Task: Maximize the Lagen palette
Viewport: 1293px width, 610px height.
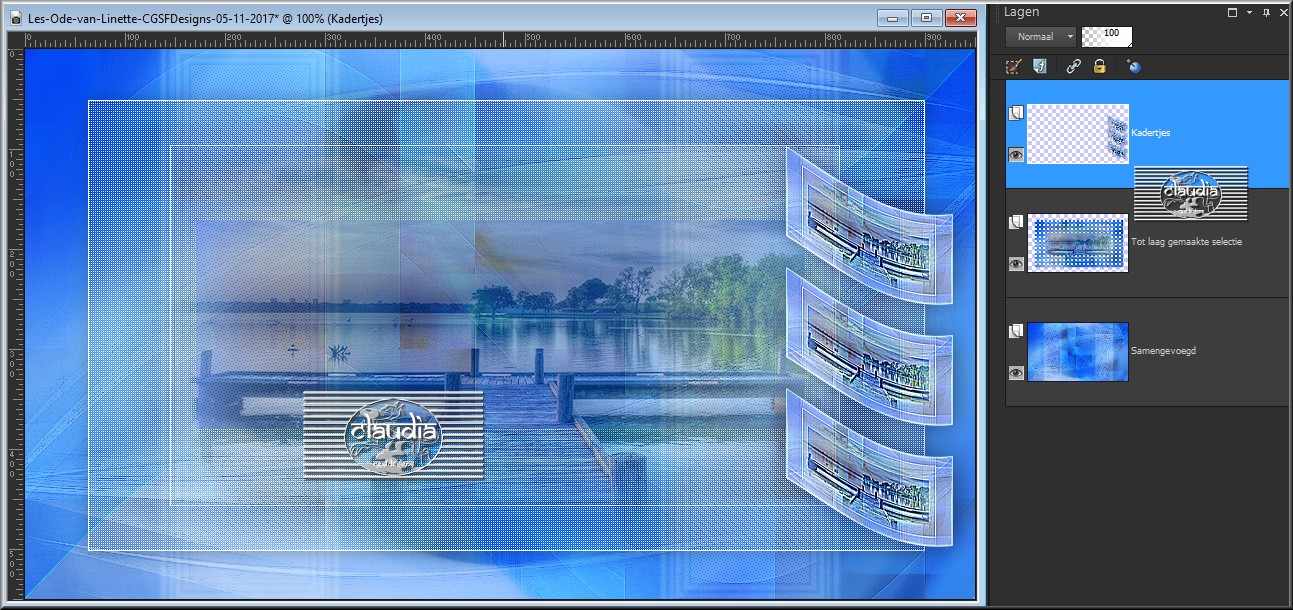Action: [1232, 12]
